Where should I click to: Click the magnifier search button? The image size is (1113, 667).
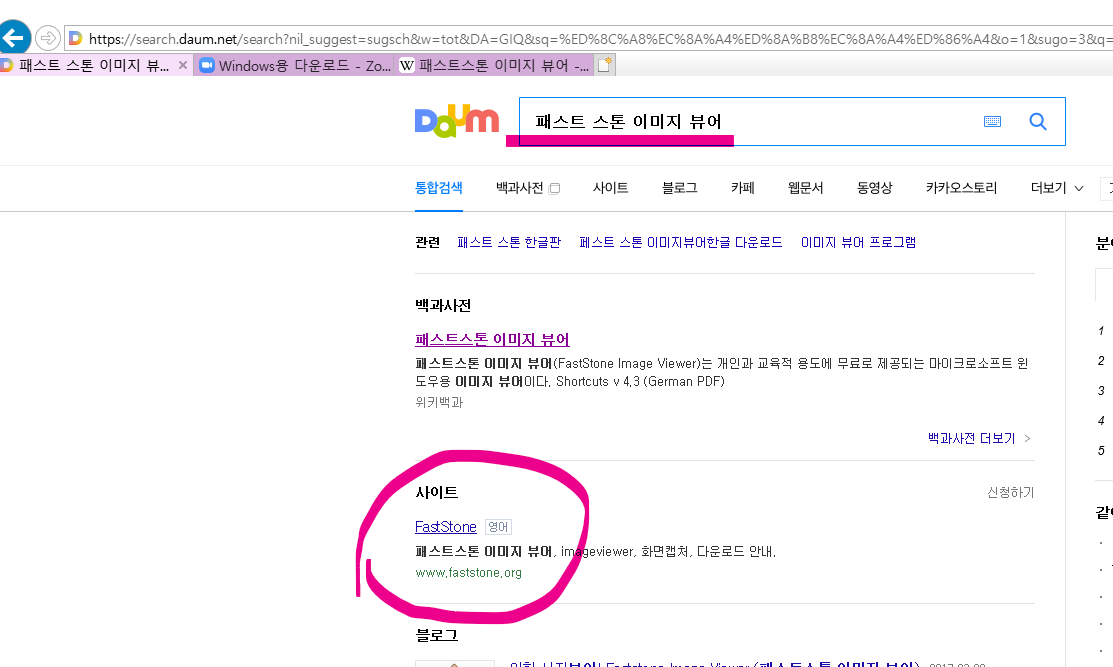tap(1038, 121)
